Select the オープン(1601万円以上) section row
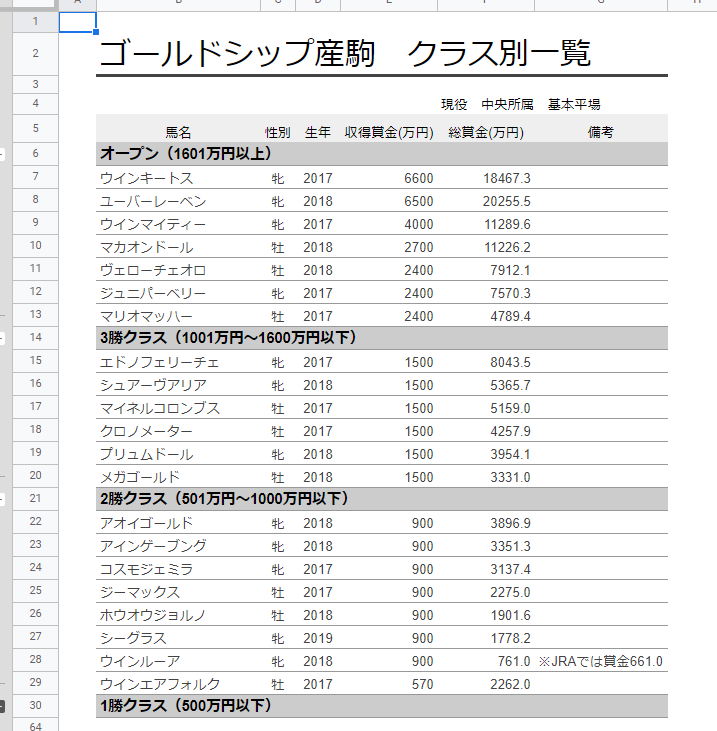 click(382, 154)
